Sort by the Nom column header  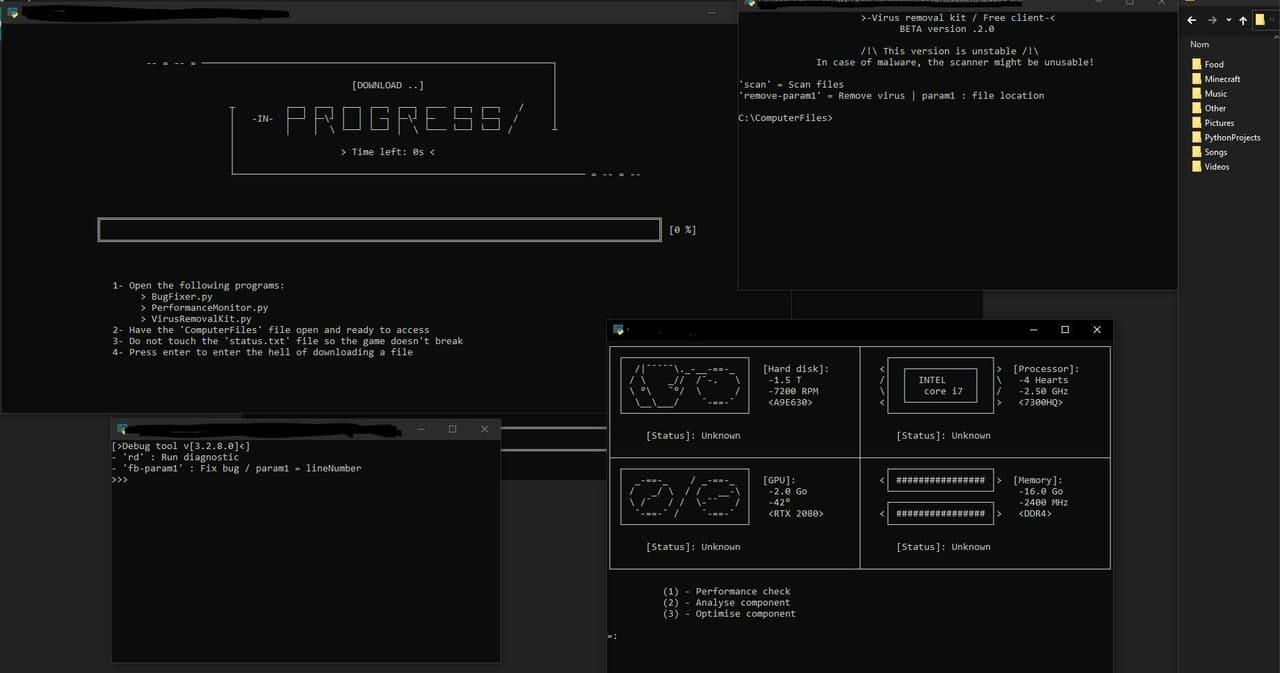point(1199,44)
